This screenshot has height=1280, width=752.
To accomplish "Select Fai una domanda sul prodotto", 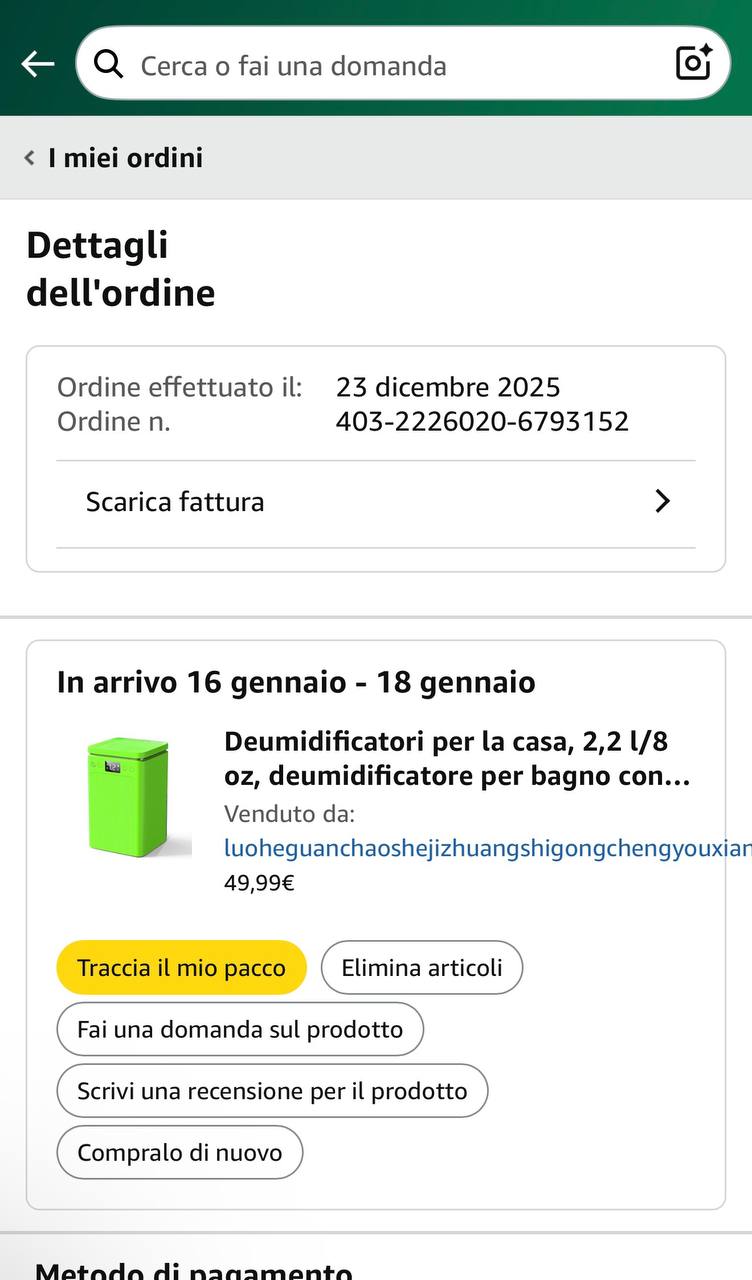I will (x=240, y=1029).
